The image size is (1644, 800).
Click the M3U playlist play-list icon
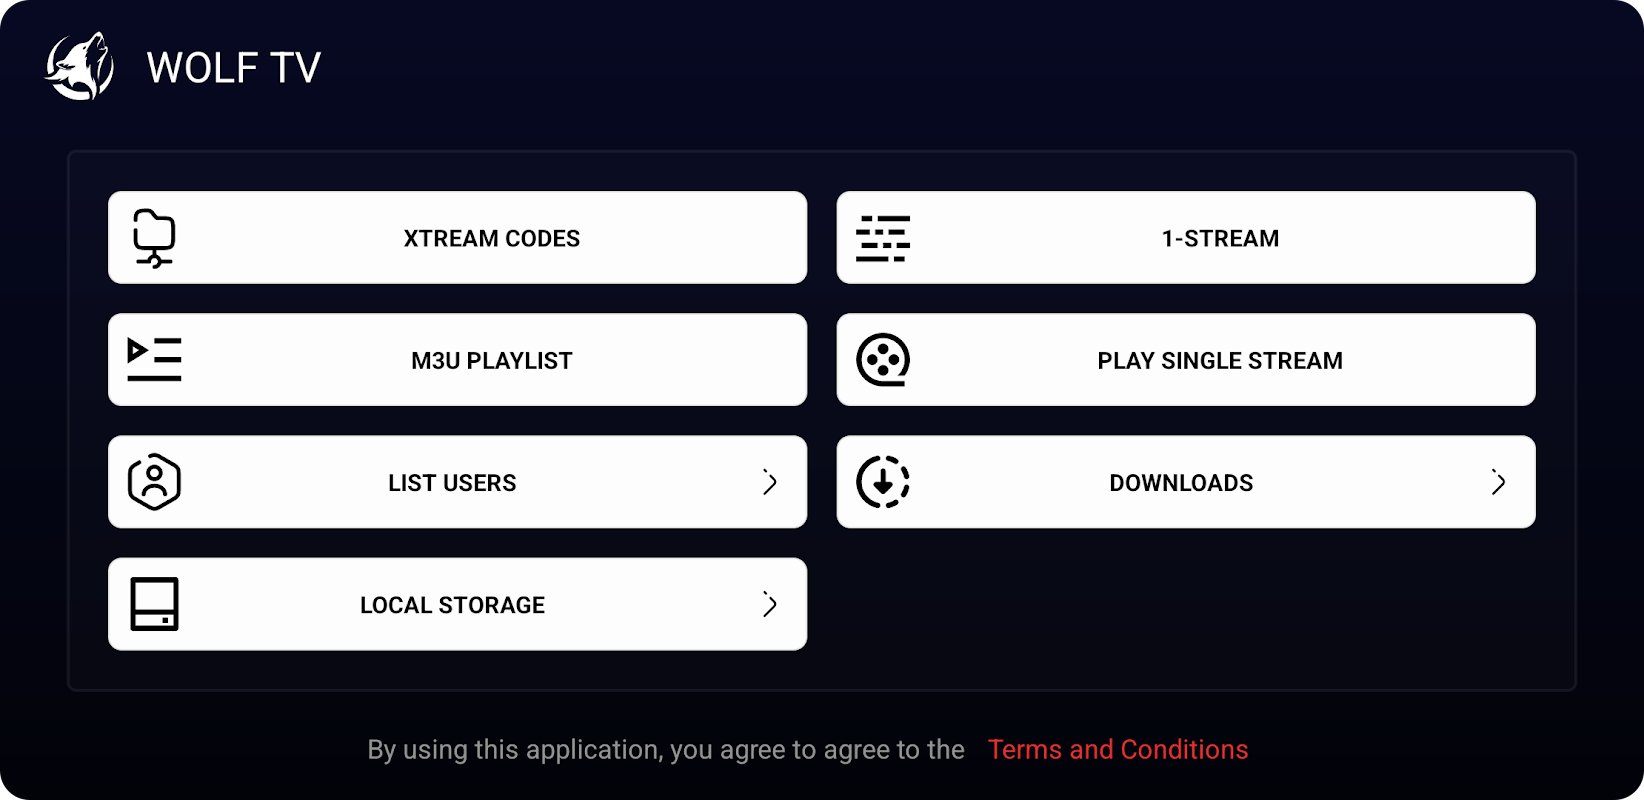pyautogui.click(x=154, y=360)
